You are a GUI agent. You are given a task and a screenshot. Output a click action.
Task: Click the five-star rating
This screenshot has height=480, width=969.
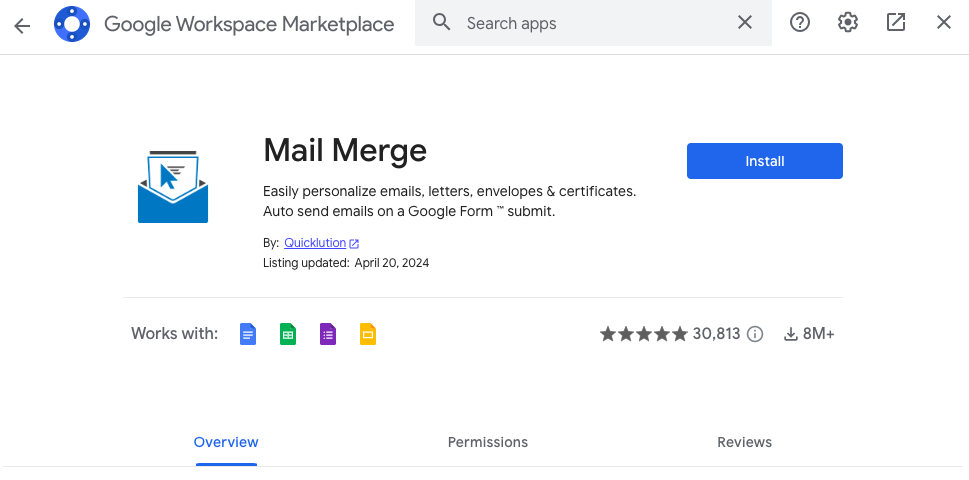pos(643,334)
